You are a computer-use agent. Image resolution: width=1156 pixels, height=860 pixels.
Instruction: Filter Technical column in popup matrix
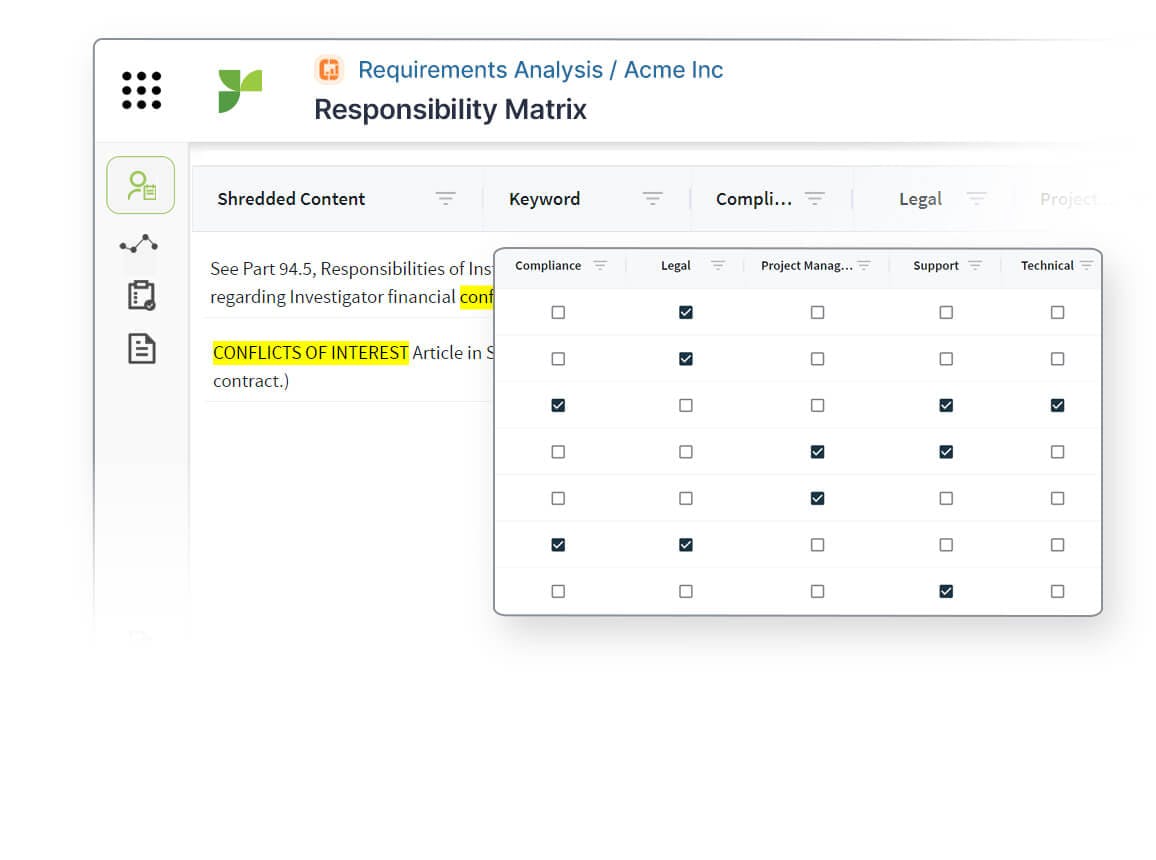1086,265
